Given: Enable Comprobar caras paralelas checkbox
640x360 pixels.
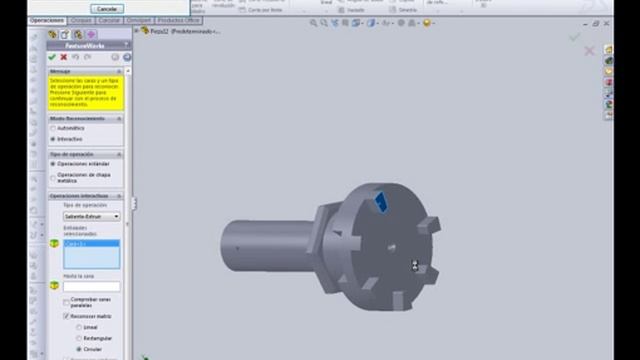Looking at the screenshot, I should [66, 302].
